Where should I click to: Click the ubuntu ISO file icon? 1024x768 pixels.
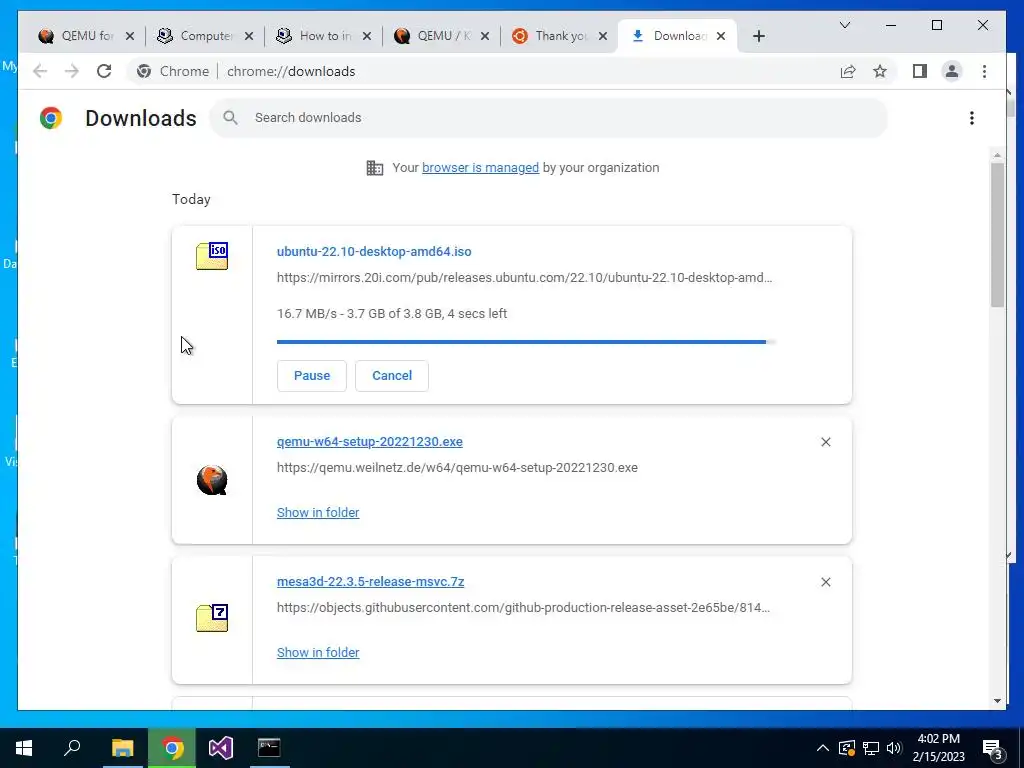212,255
